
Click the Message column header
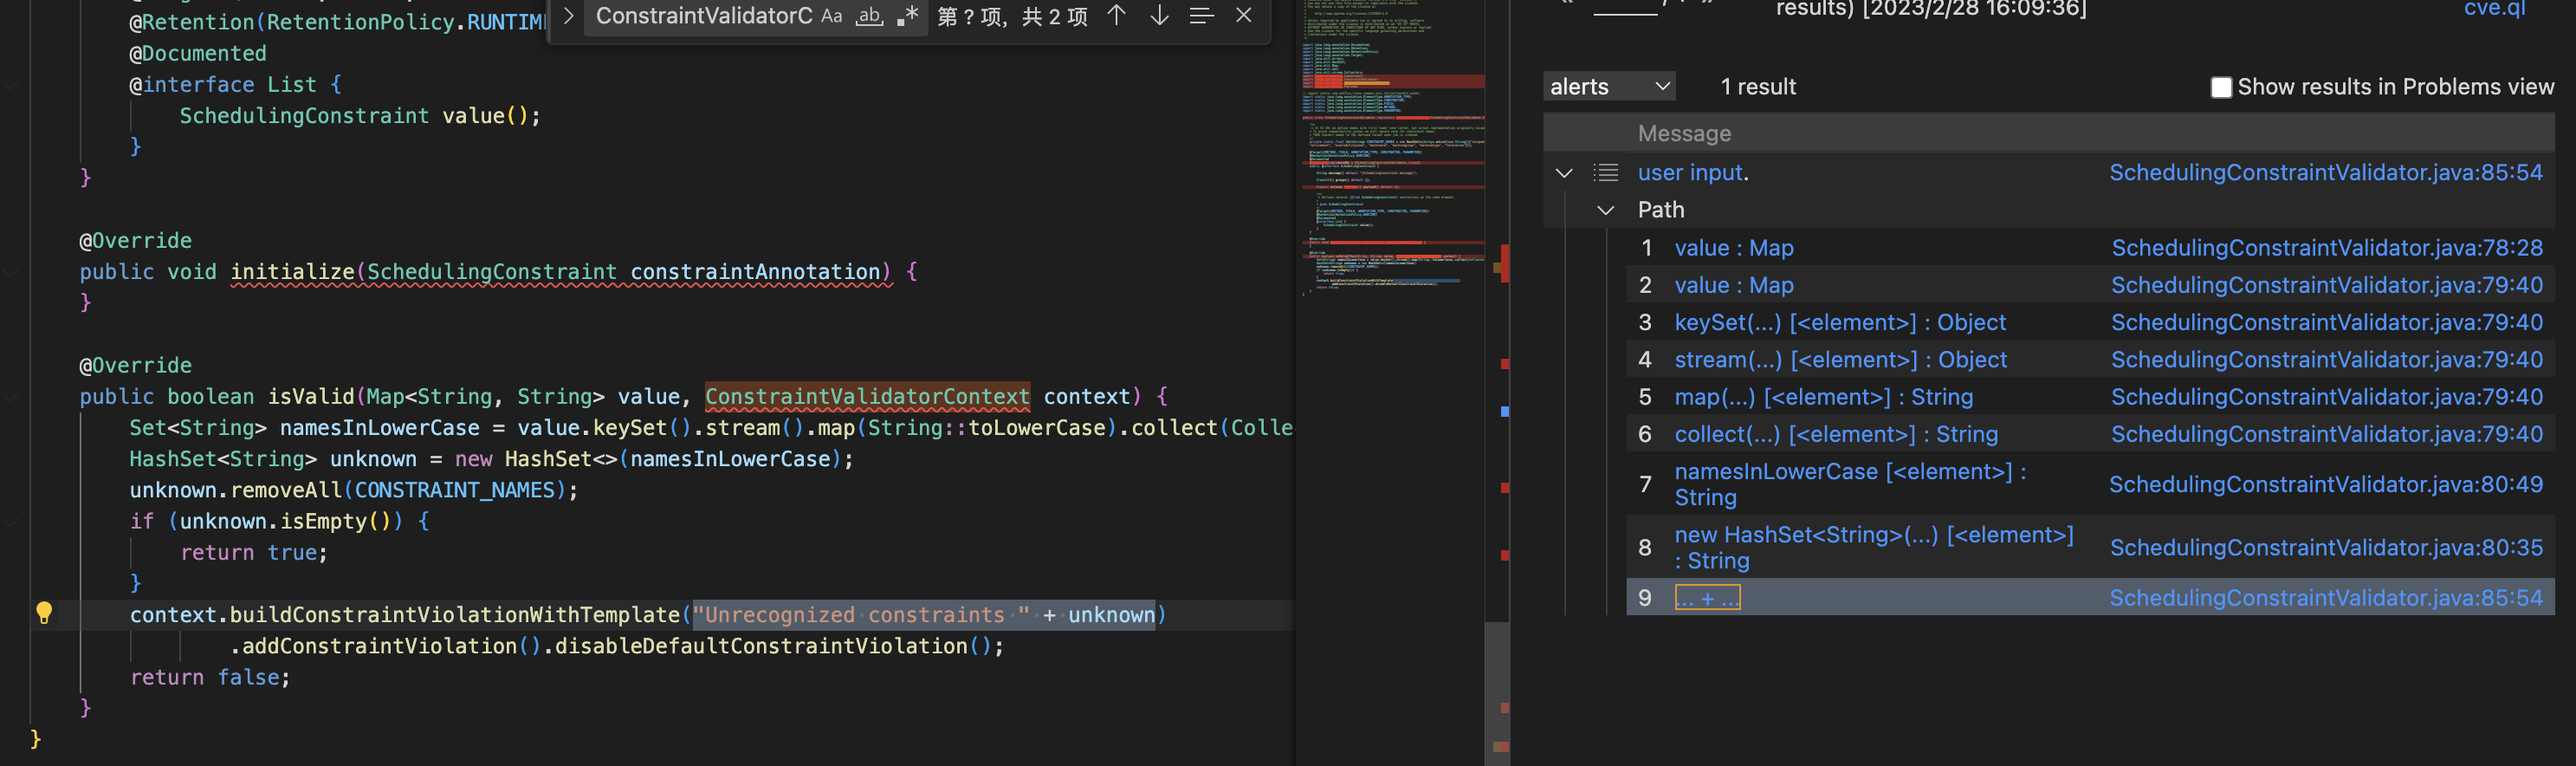click(x=1684, y=133)
